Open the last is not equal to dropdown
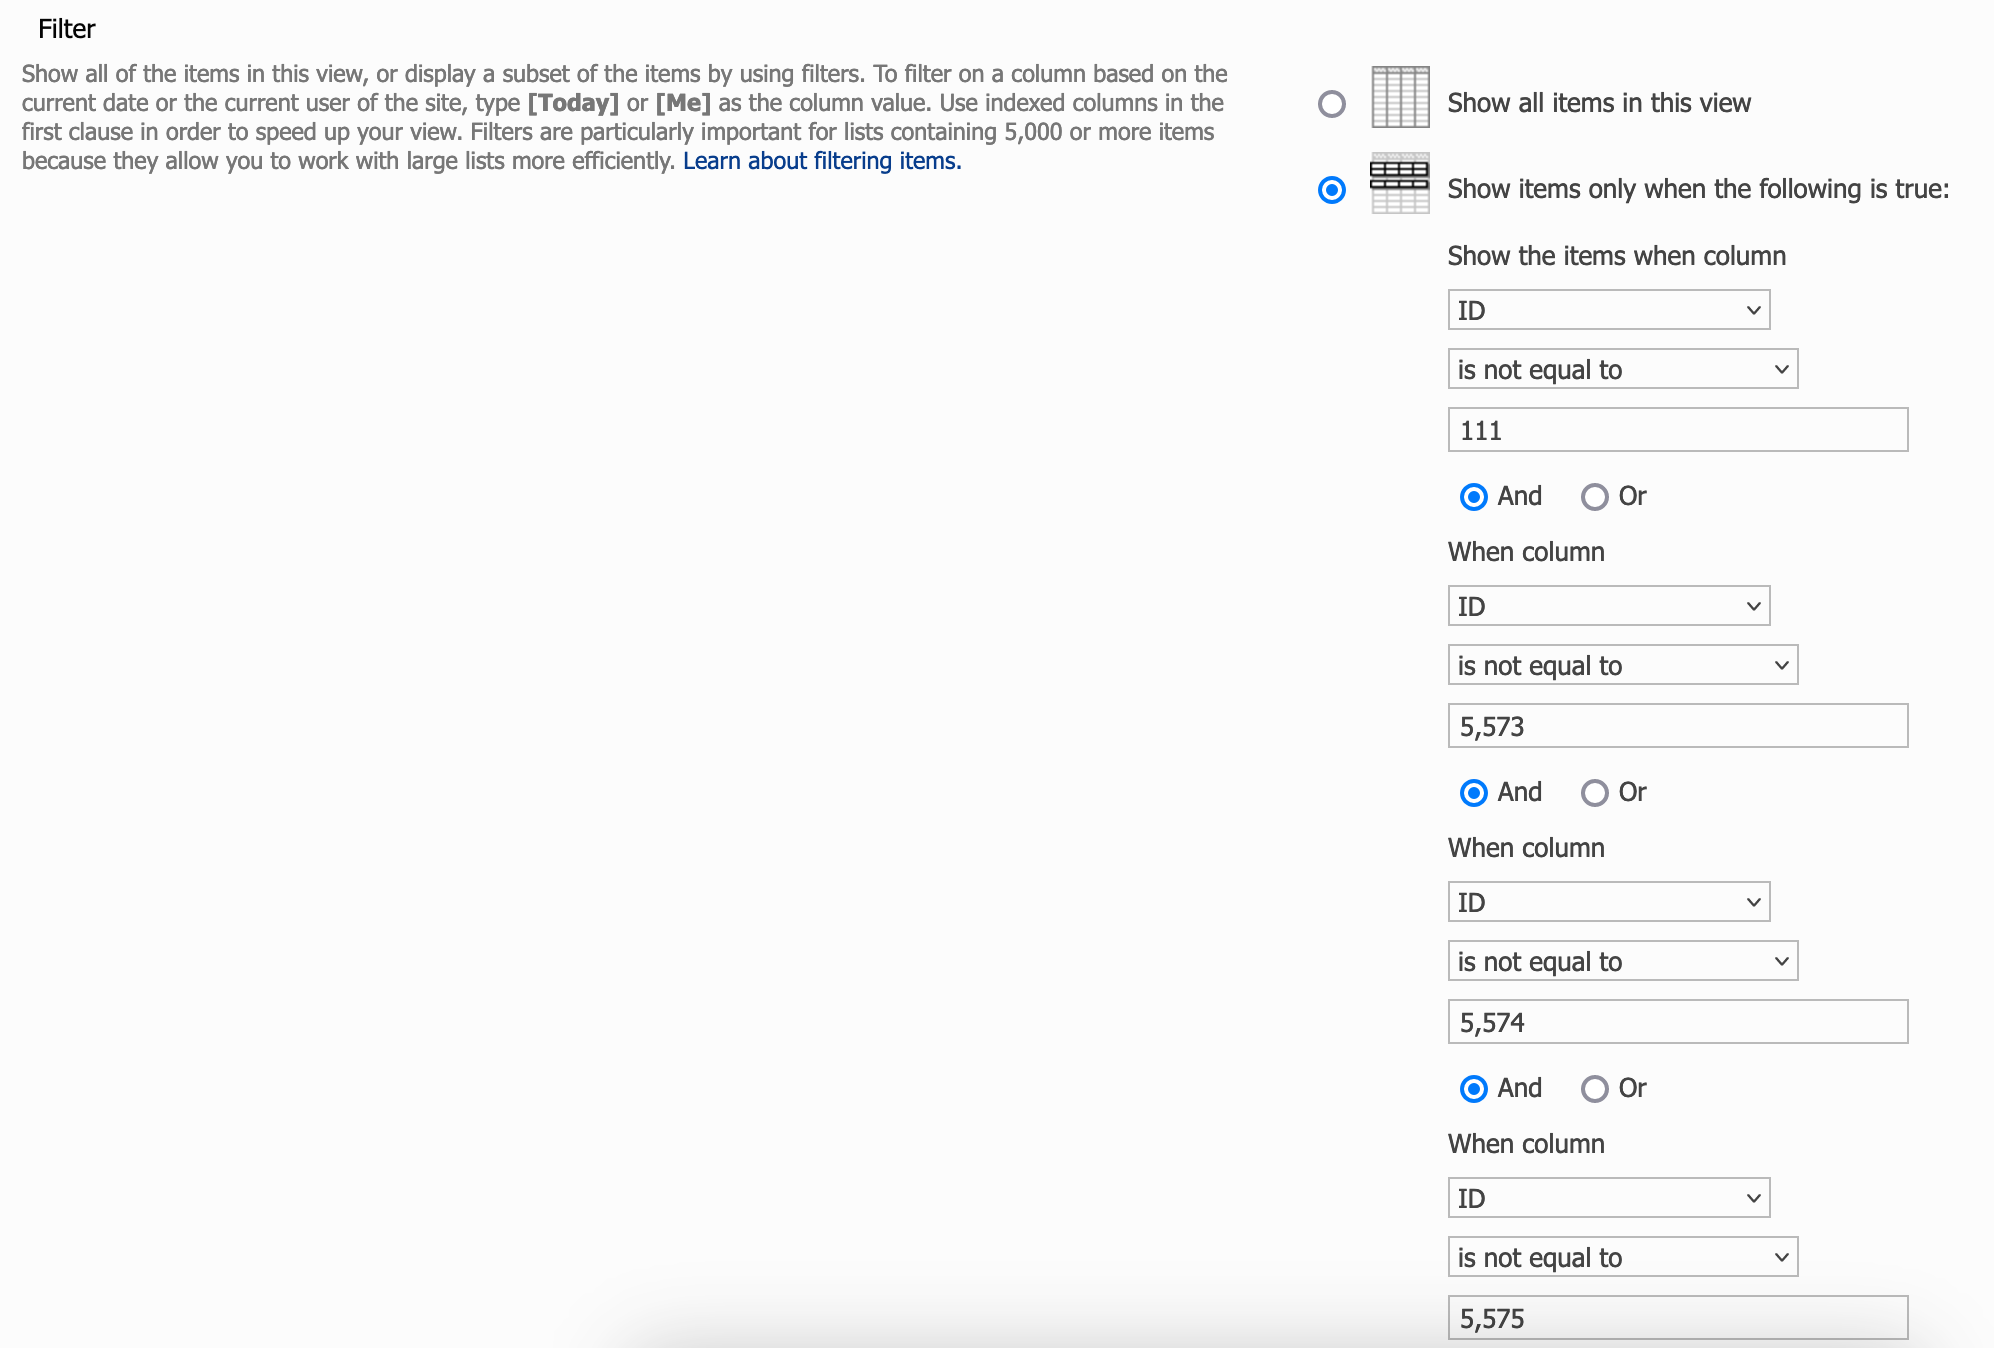 click(x=1621, y=1257)
